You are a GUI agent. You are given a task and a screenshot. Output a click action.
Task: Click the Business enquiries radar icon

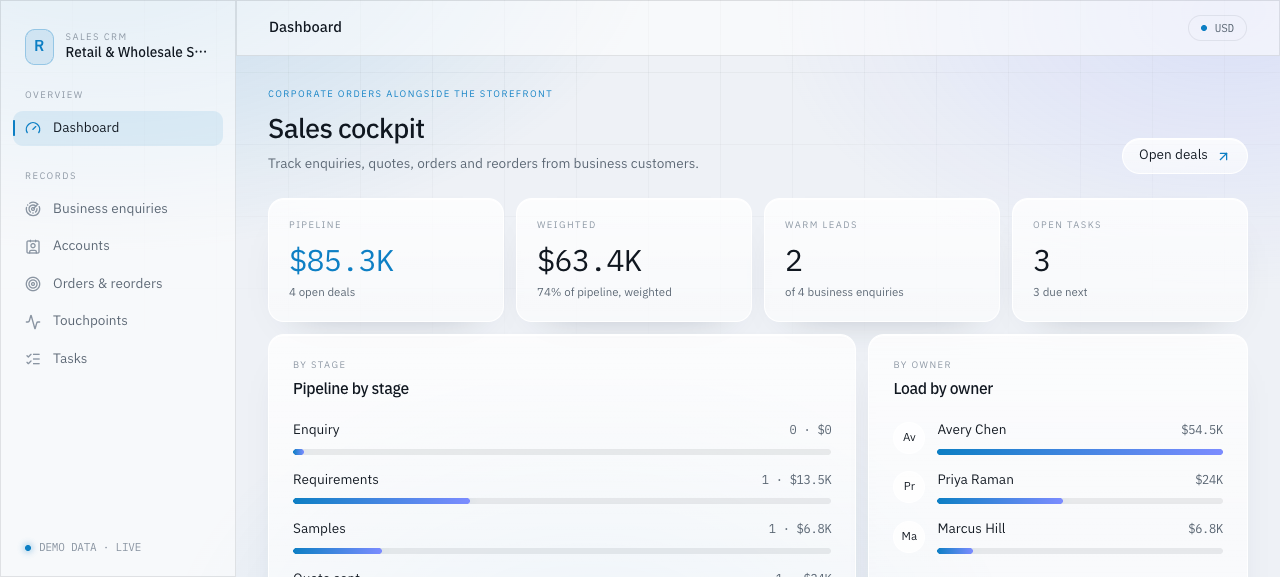point(33,209)
